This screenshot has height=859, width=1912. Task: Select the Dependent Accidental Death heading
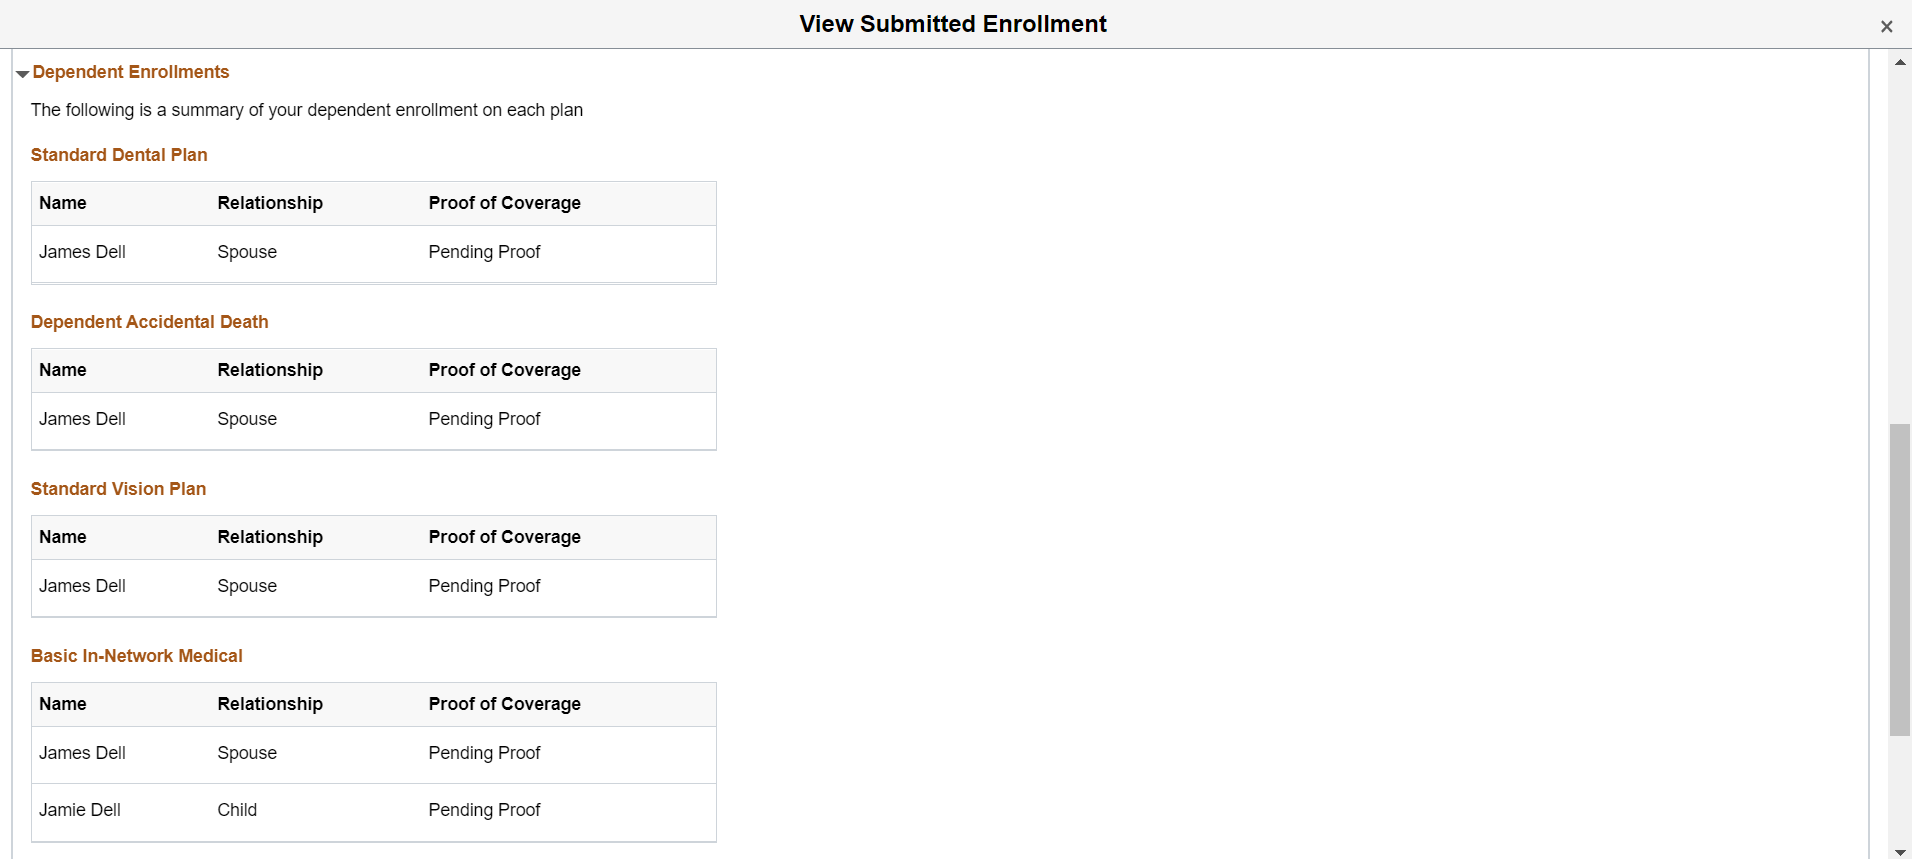(x=149, y=322)
